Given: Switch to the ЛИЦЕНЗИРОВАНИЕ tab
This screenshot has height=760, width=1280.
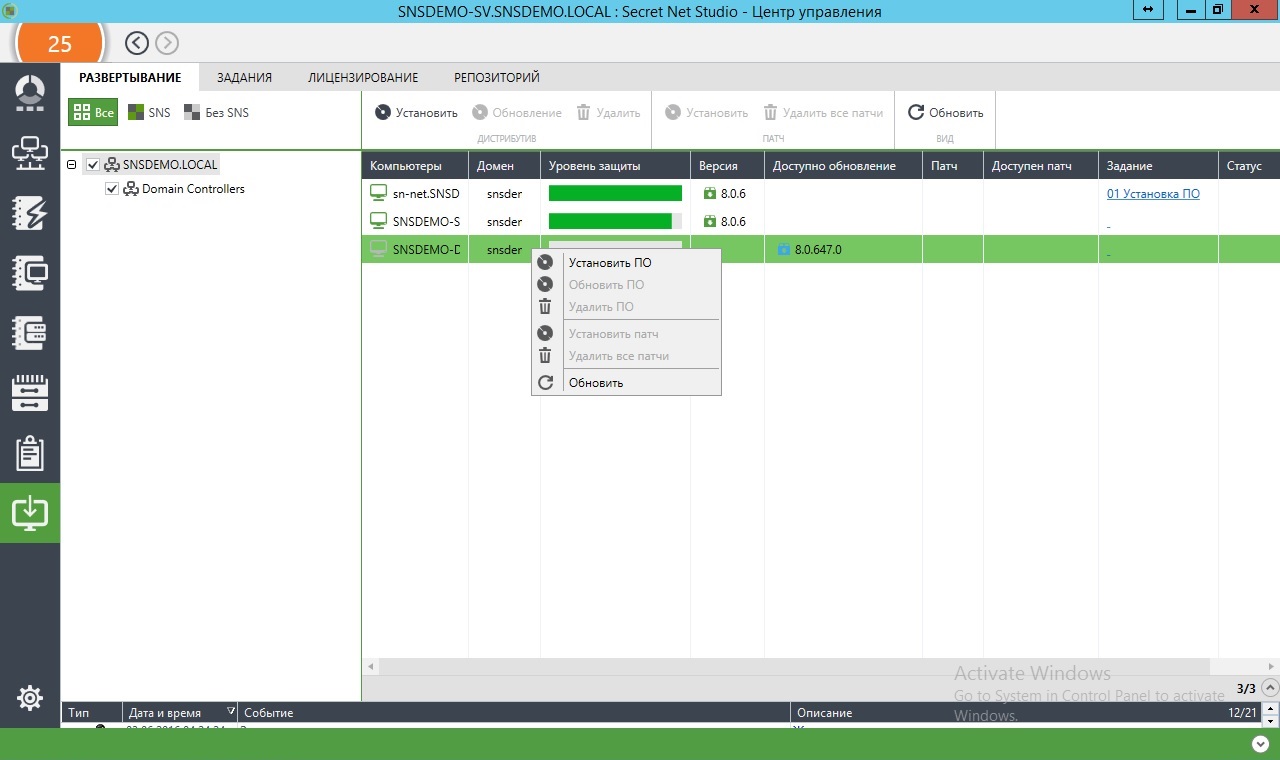Looking at the screenshot, I should point(363,77).
